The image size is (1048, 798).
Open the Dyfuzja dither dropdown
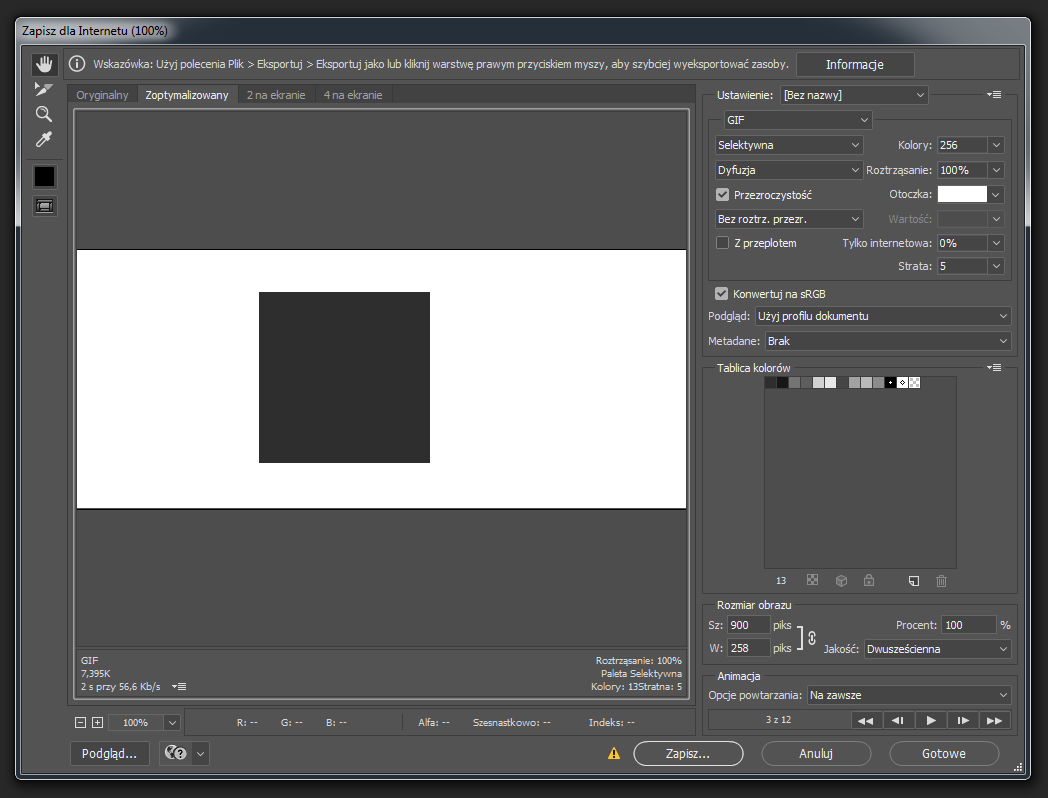click(x=789, y=170)
